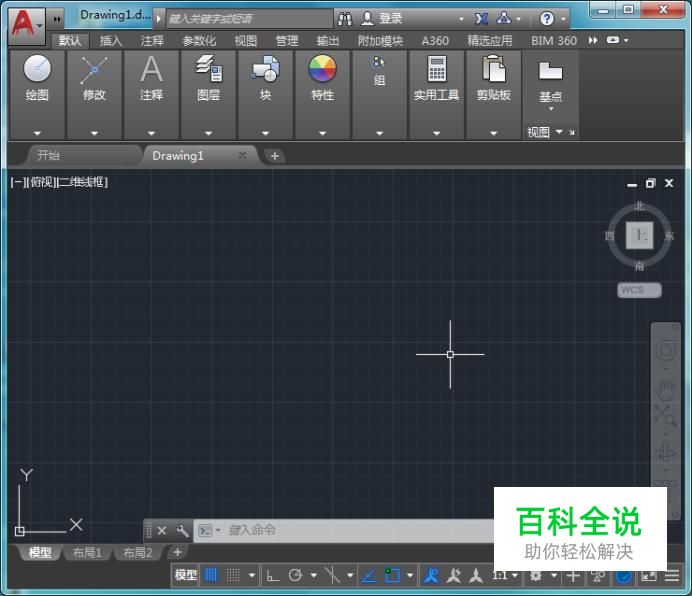The height and width of the screenshot is (596, 692).
Task: Click the 登录 (Sign In) button
Action: pyautogui.click(x=390, y=18)
